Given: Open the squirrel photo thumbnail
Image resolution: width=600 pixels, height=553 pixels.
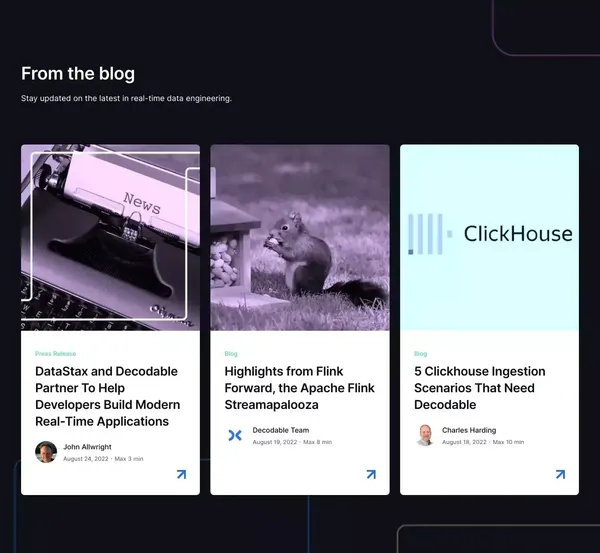Looking at the screenshot, I should pyautogui.click(x=300, y=237).
